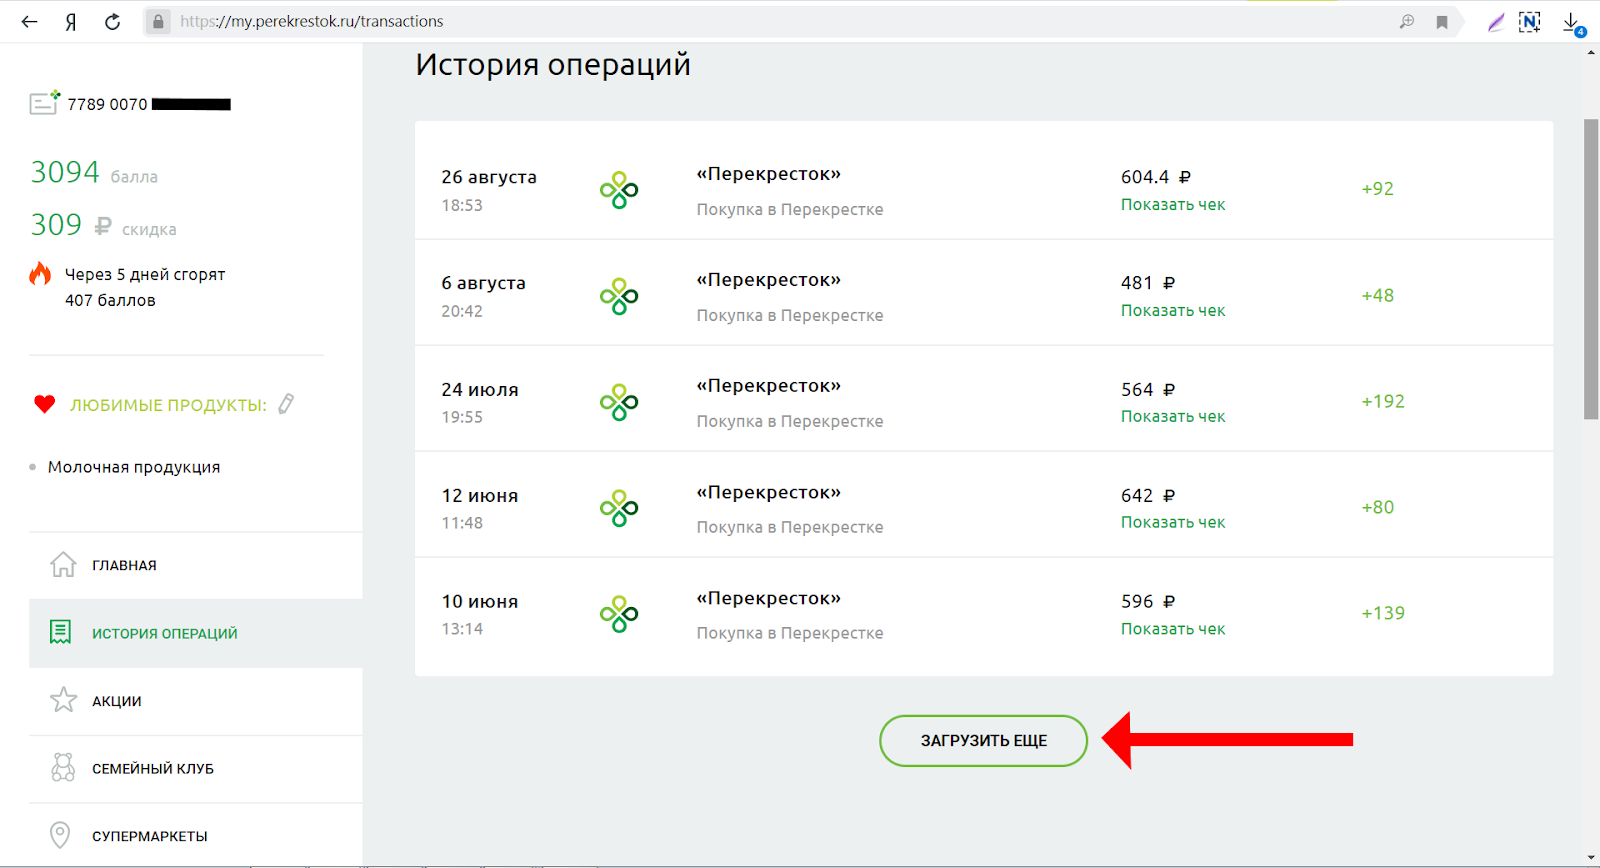This screenshot has width=1600, height=868.
Task: Click the +192 bonus points value
Action: (1383, 402)
